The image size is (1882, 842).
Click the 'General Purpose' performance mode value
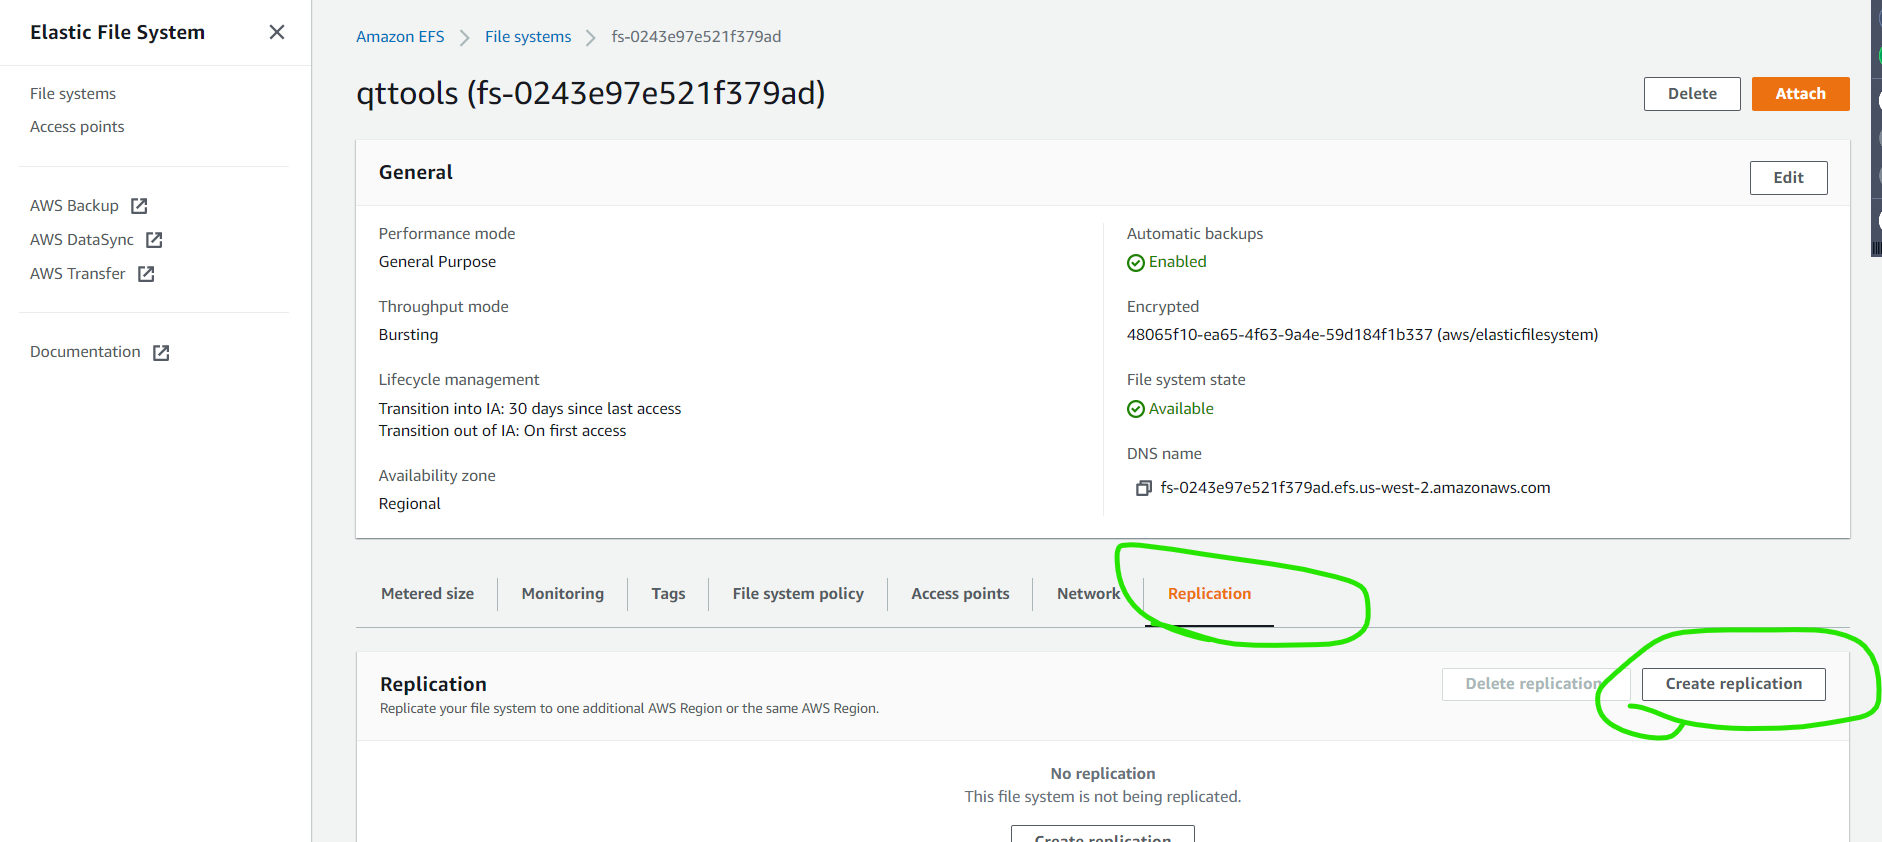click(437, 262)
